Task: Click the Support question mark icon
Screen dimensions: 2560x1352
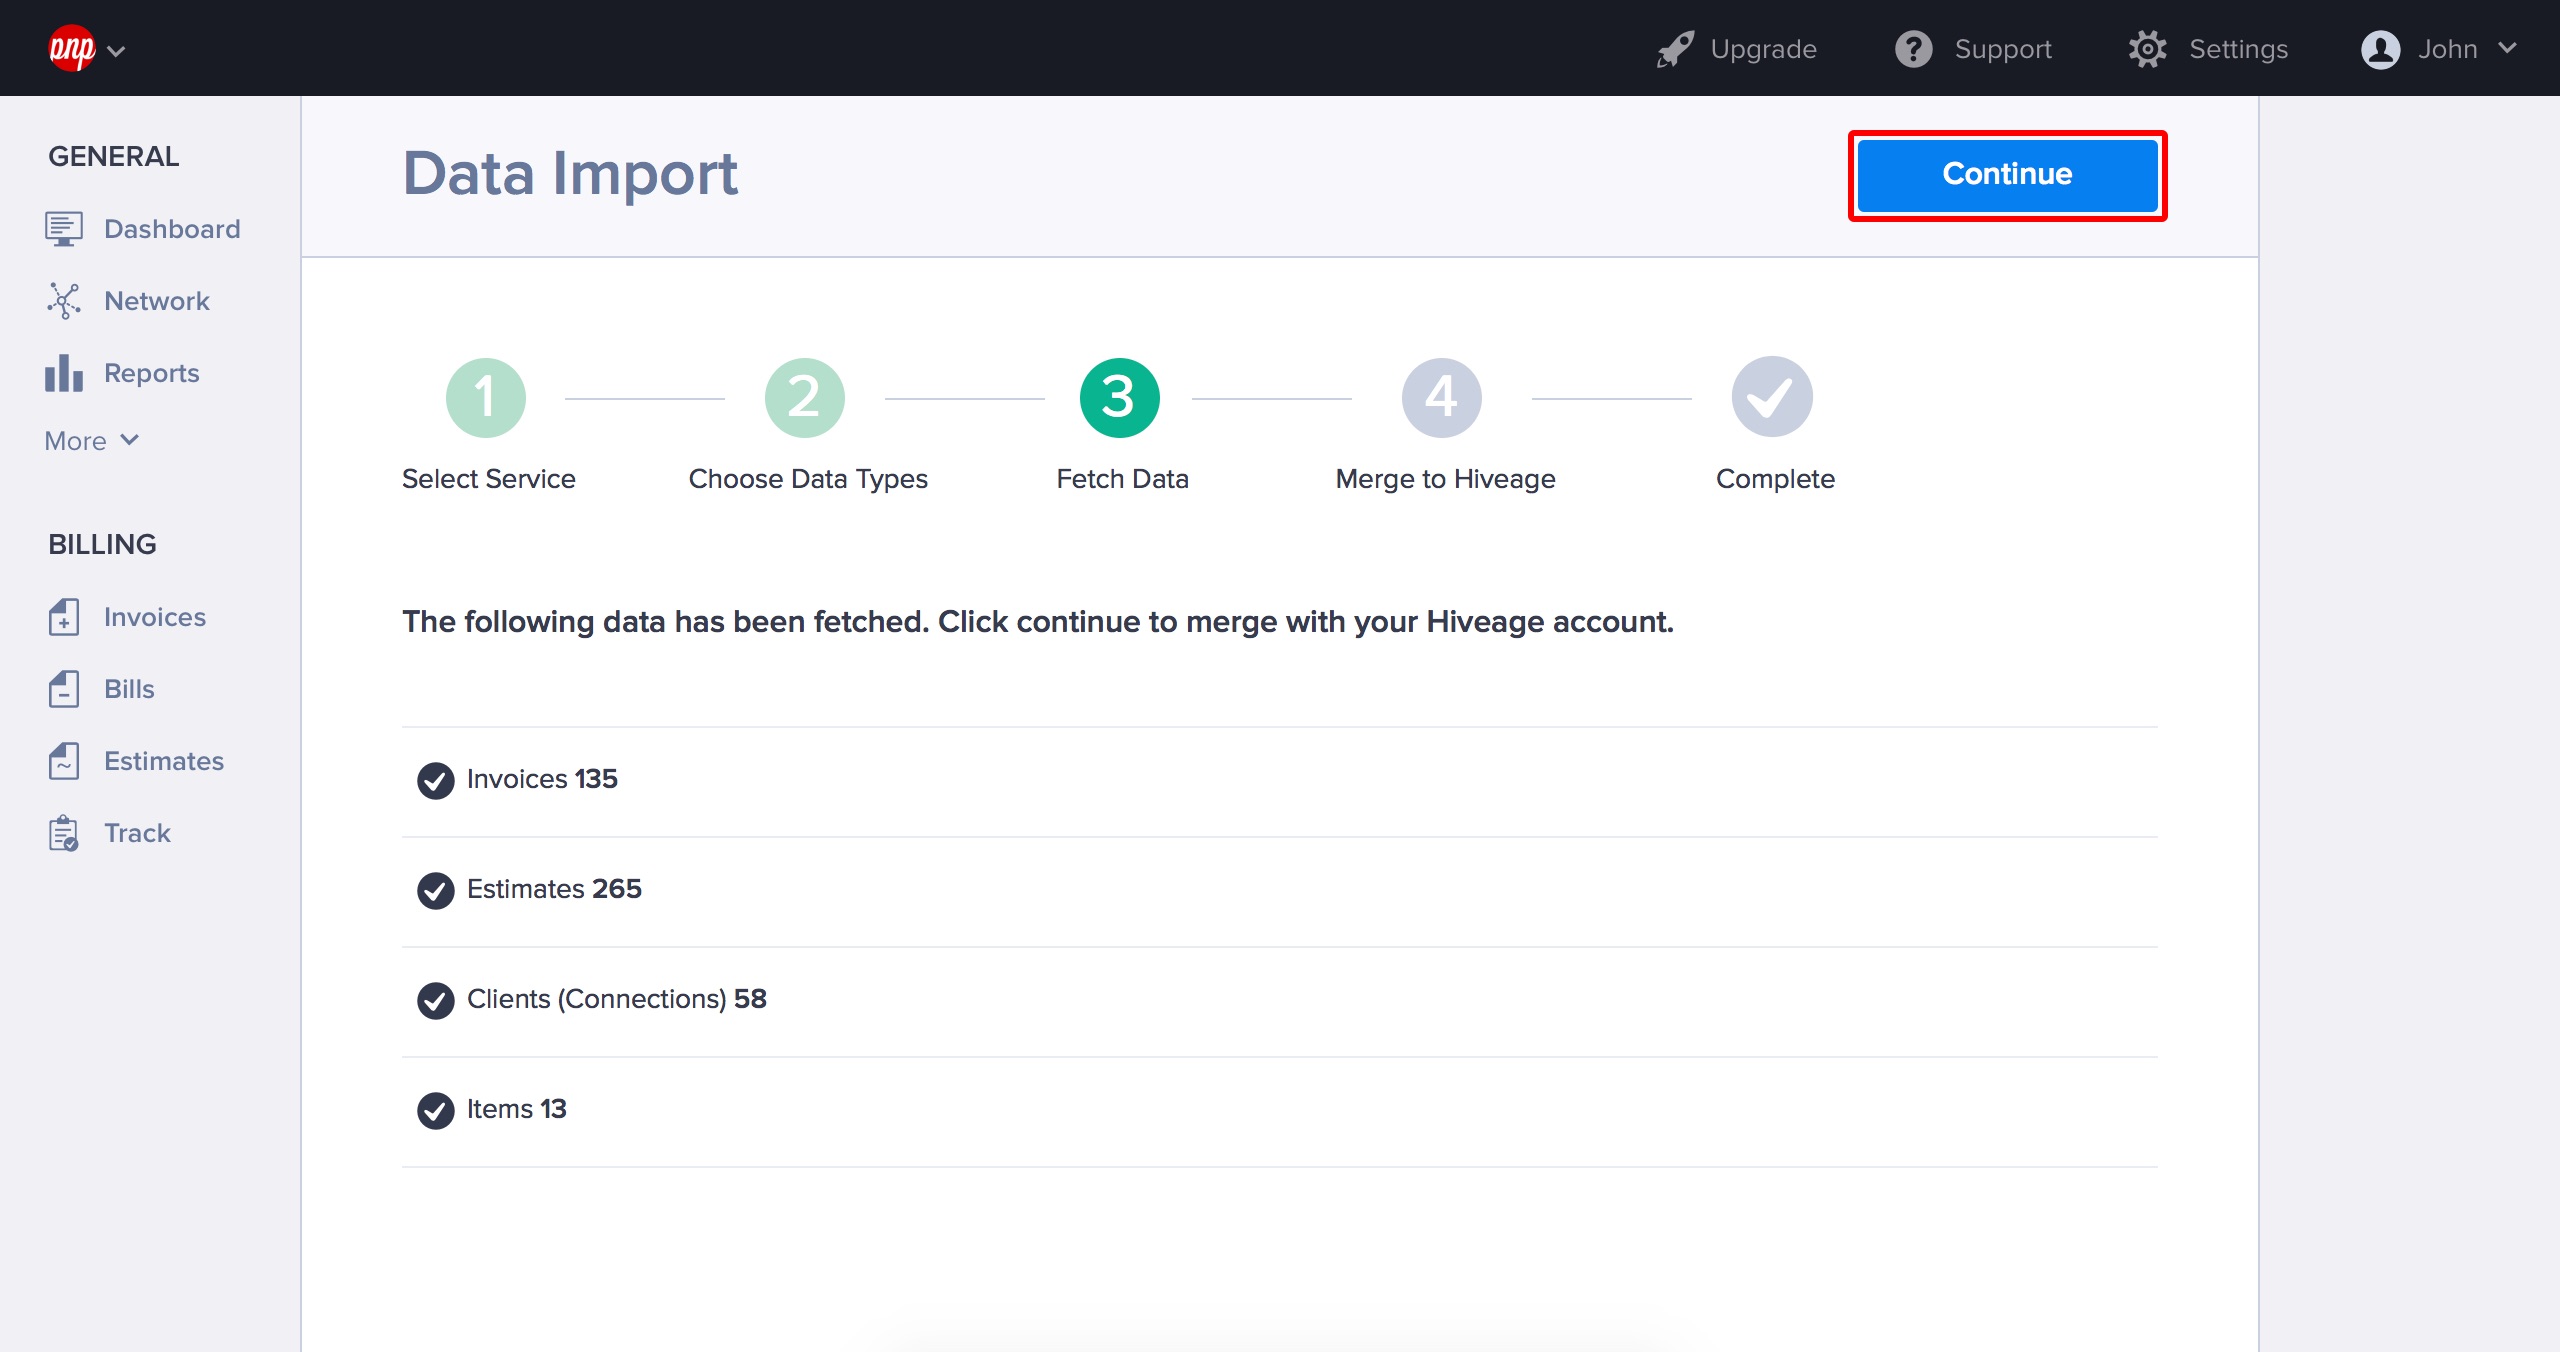Action: coord(1914,49)
